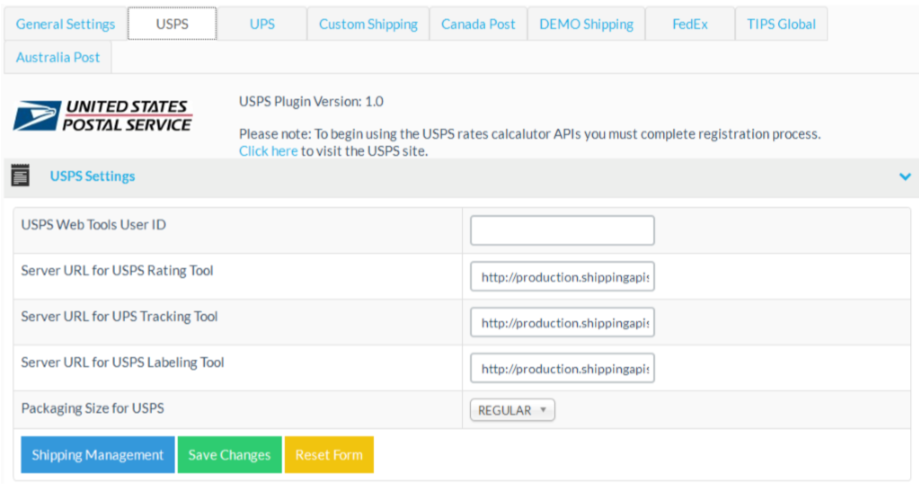The image size is (919, 485).
Task: Click the Reset Form button
Action: pos(329,455)
